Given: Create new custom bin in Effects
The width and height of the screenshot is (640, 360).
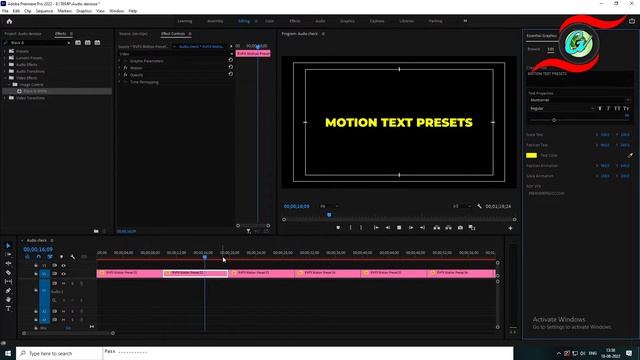Looking at the screenshot, I should [96, 231].
